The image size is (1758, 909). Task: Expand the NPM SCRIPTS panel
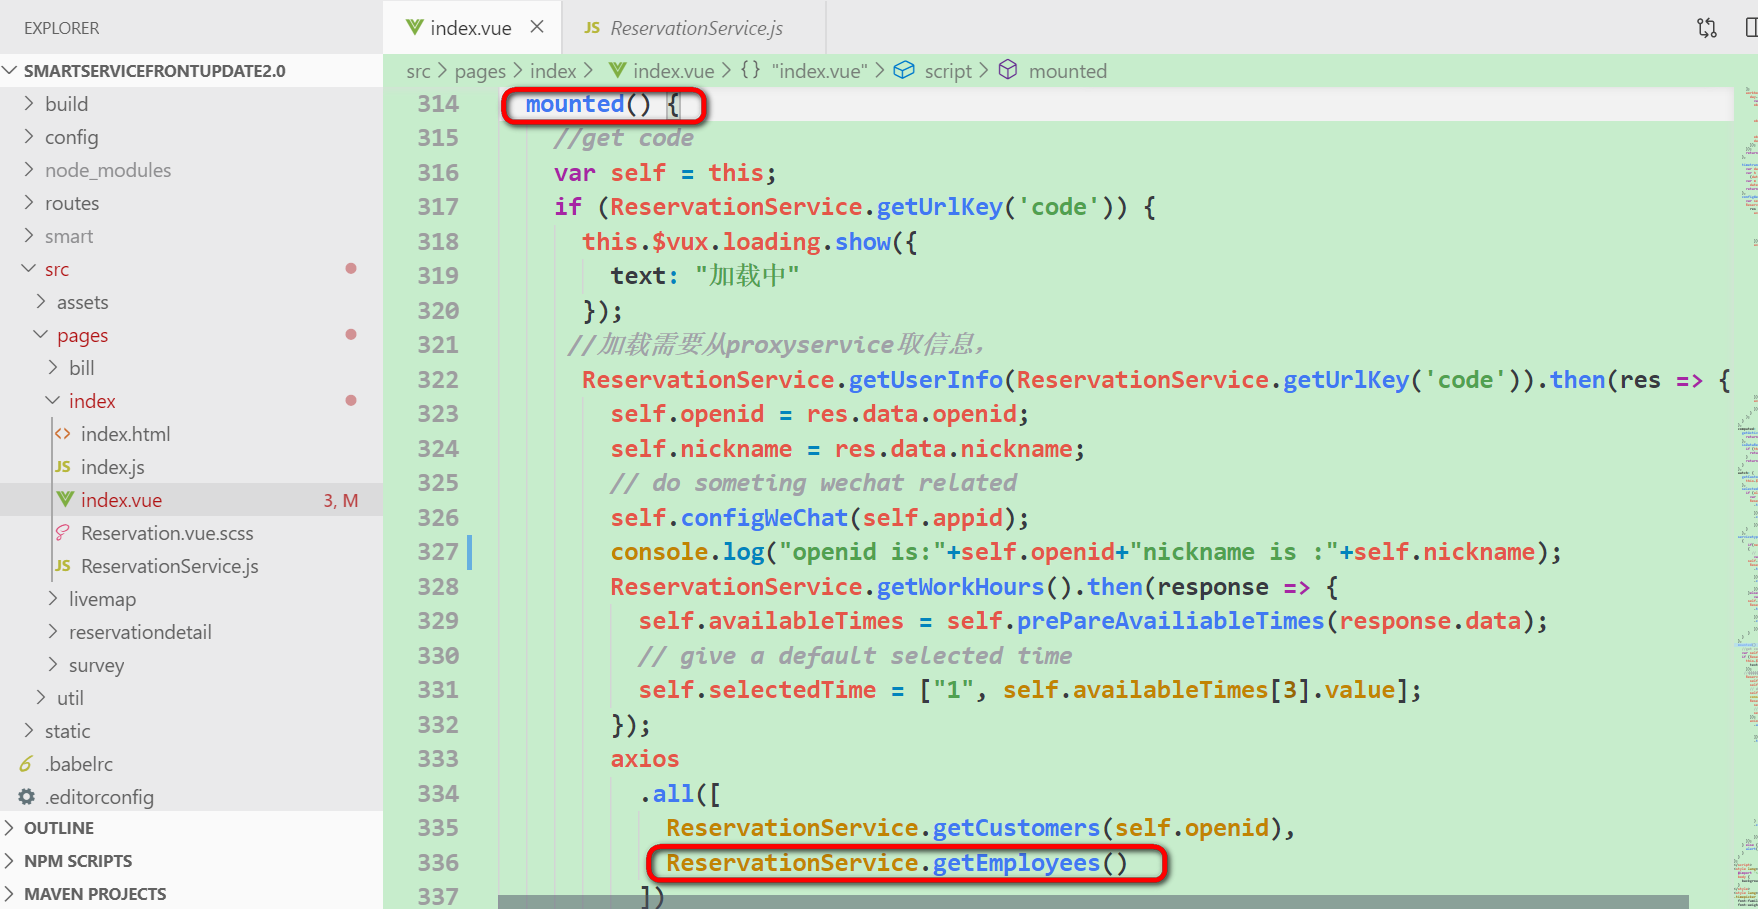tap(191, 861)
